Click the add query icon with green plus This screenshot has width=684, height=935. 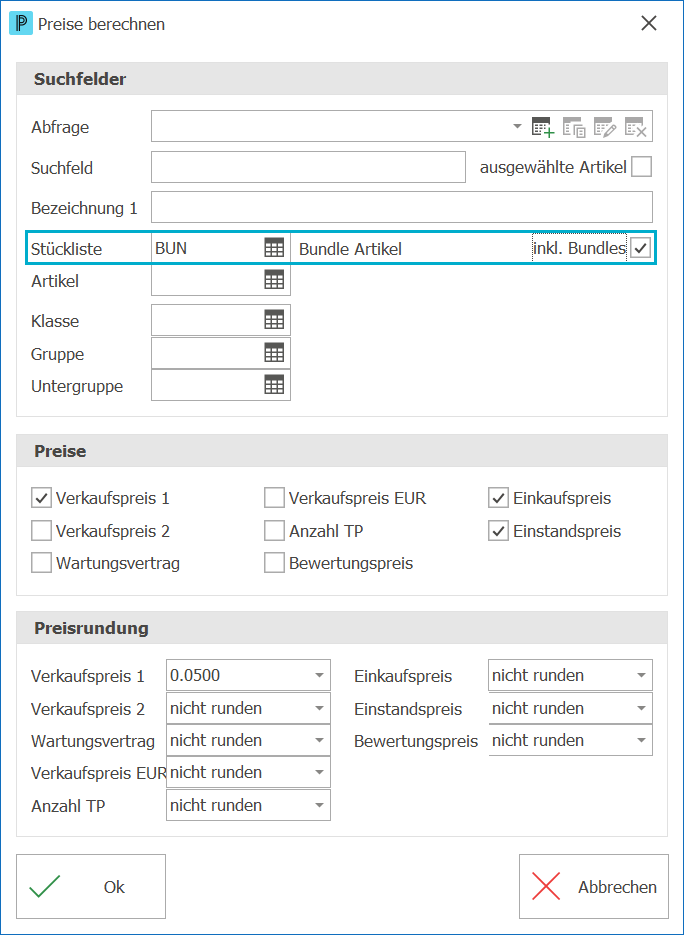(543, 127)
